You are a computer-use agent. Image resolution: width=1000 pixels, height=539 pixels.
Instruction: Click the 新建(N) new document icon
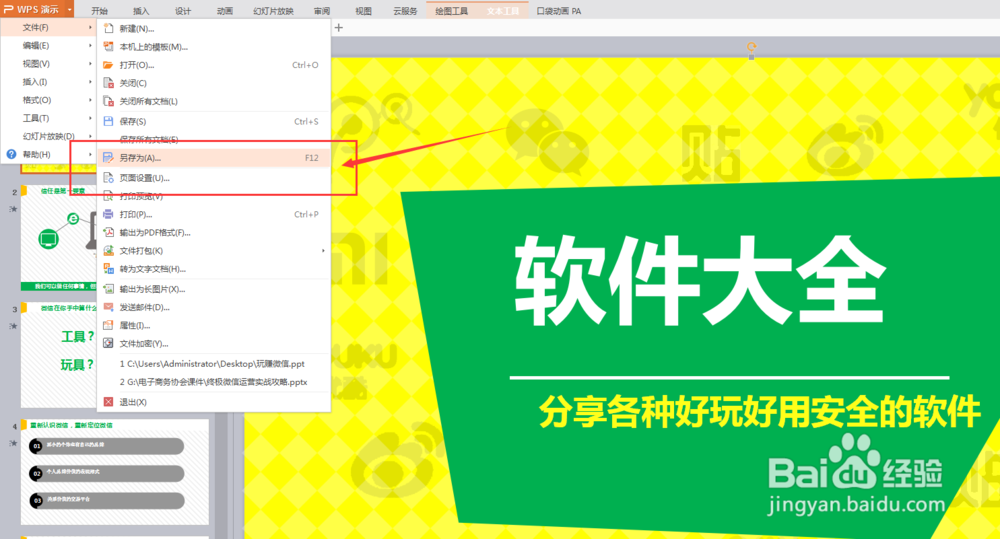click(x=108, y=29)
